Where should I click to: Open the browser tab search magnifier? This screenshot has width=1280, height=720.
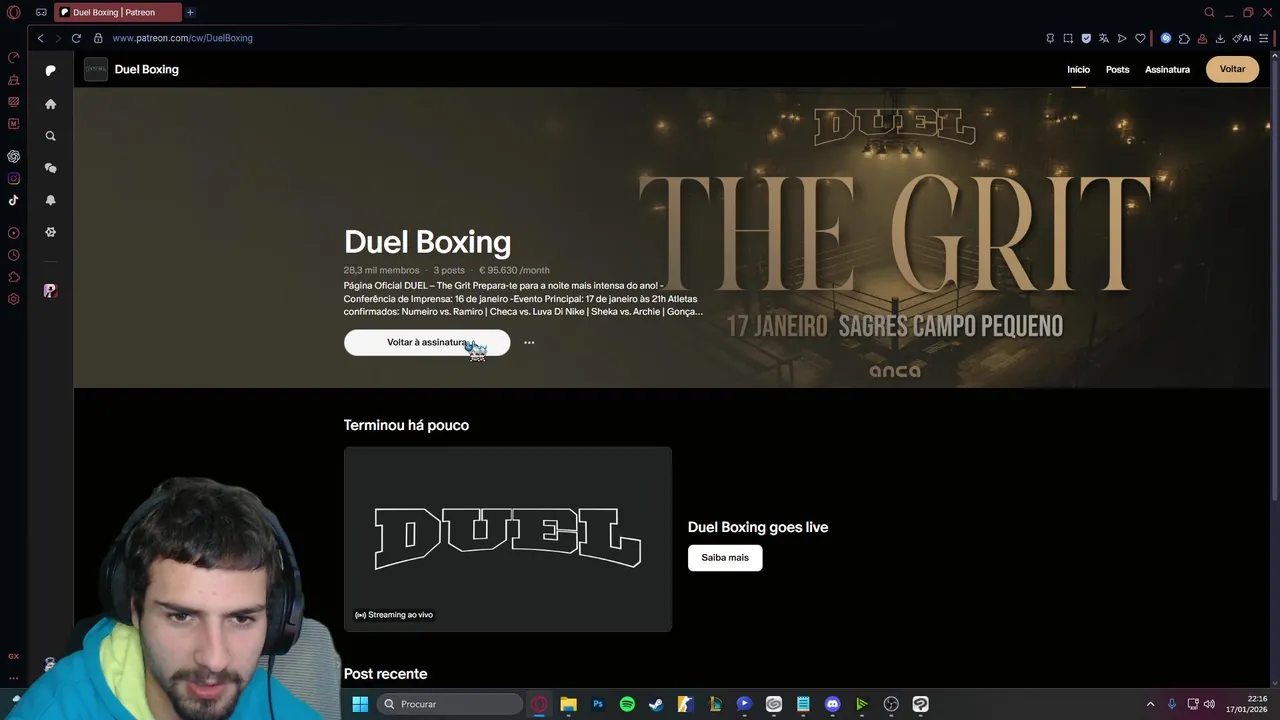[1209, 12]
